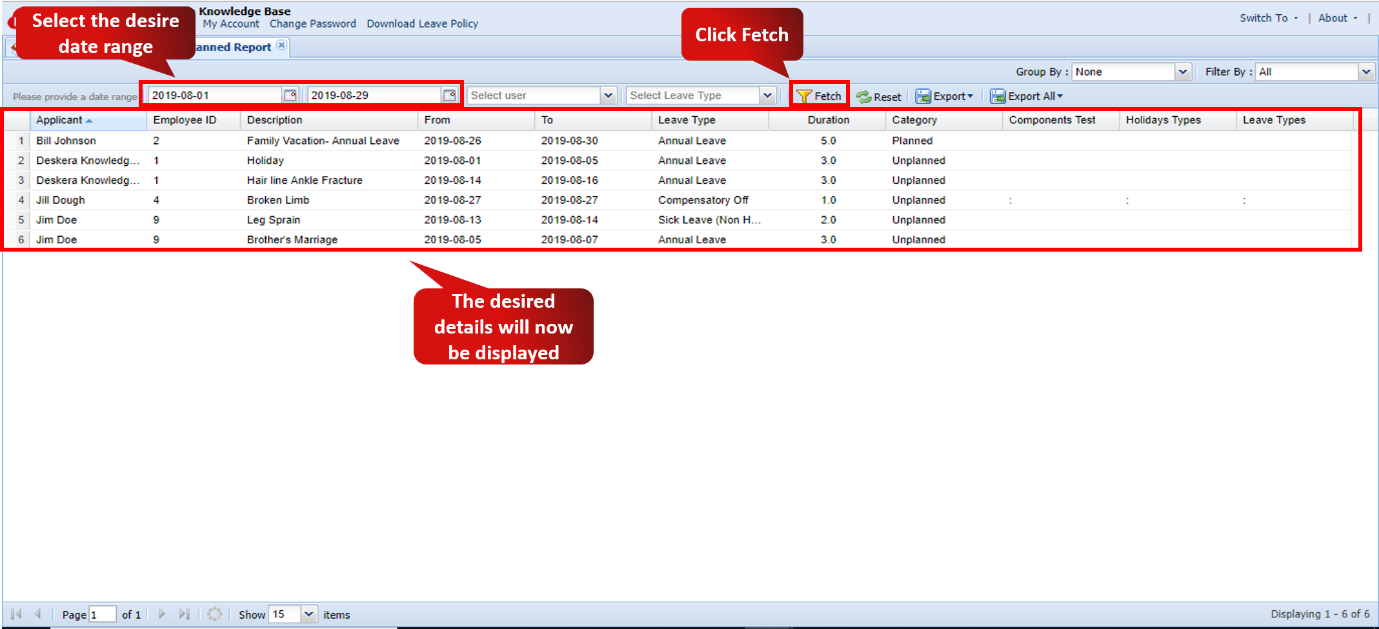Open the My Account menu
The width and height of the screenshot is (1379, 629).
(231, 23)
